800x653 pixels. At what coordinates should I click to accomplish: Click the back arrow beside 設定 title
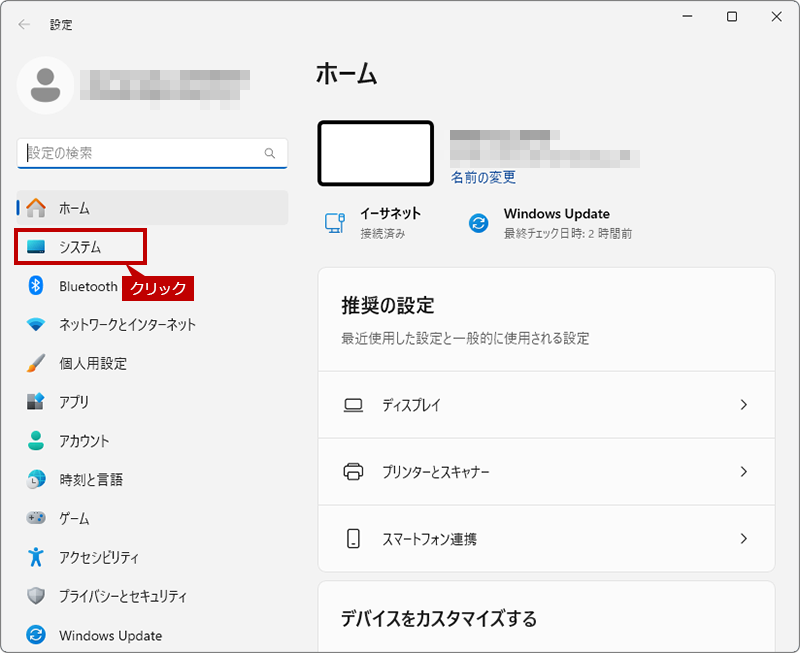(x=24, y=24)
